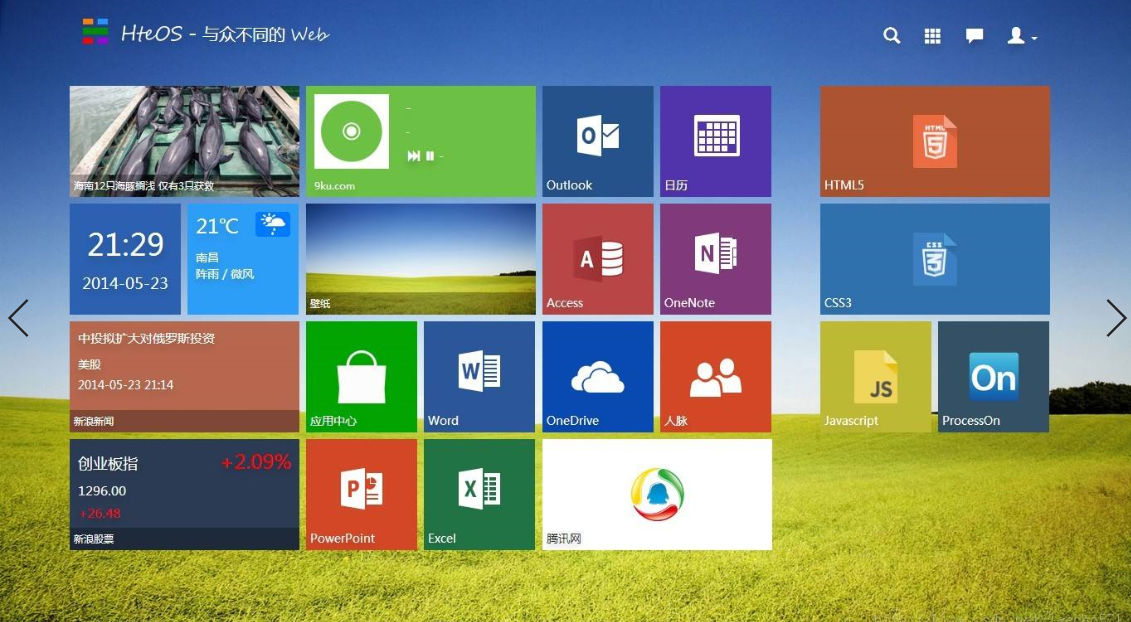Launch the Word app tile

pyautogui.click(x=479, y=376)
